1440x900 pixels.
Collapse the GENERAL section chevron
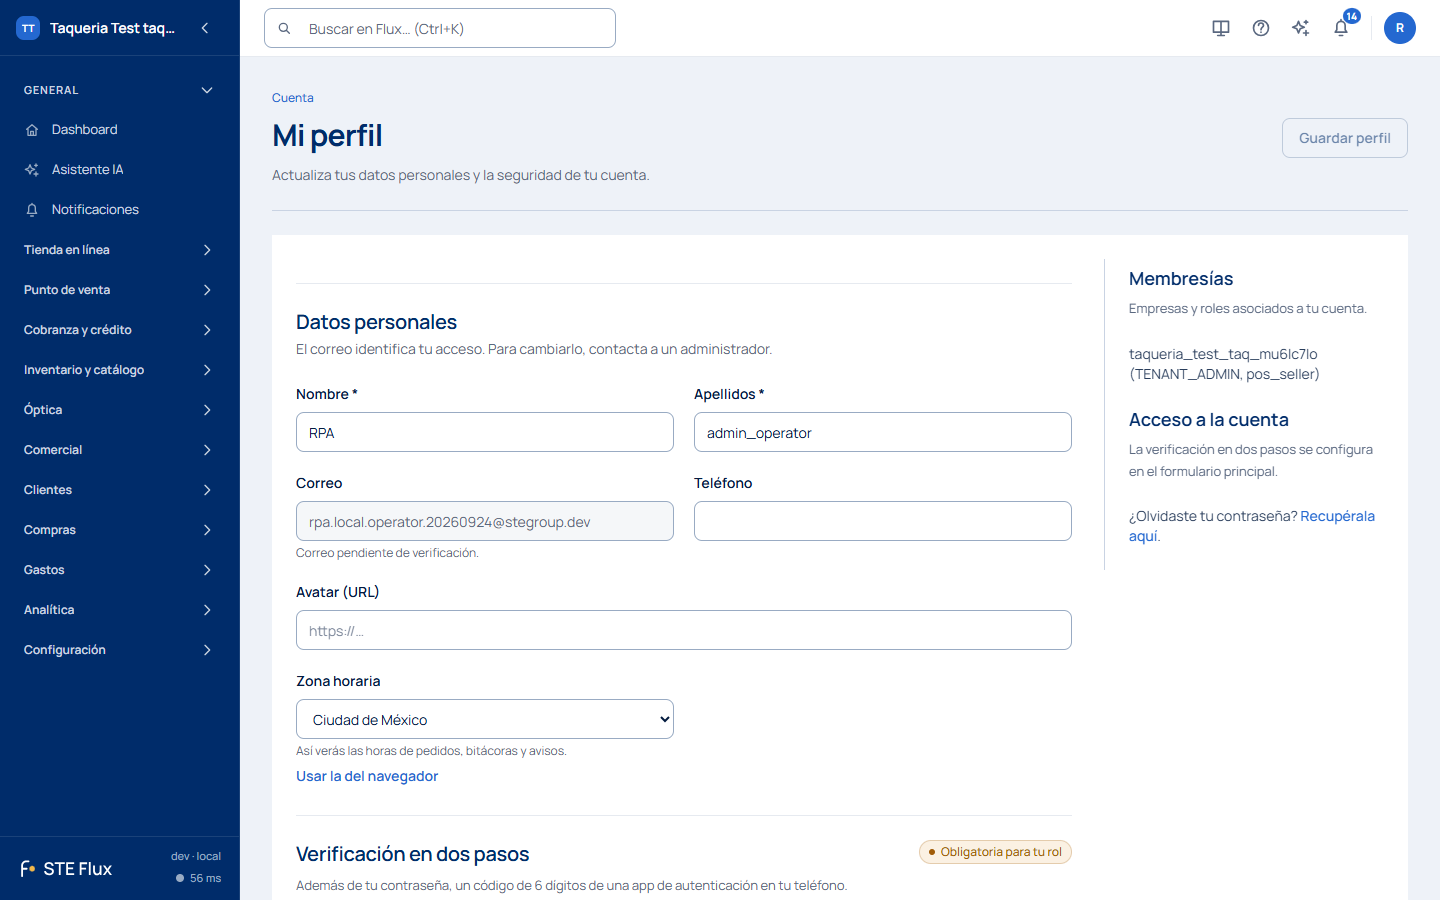coord(207,90)
